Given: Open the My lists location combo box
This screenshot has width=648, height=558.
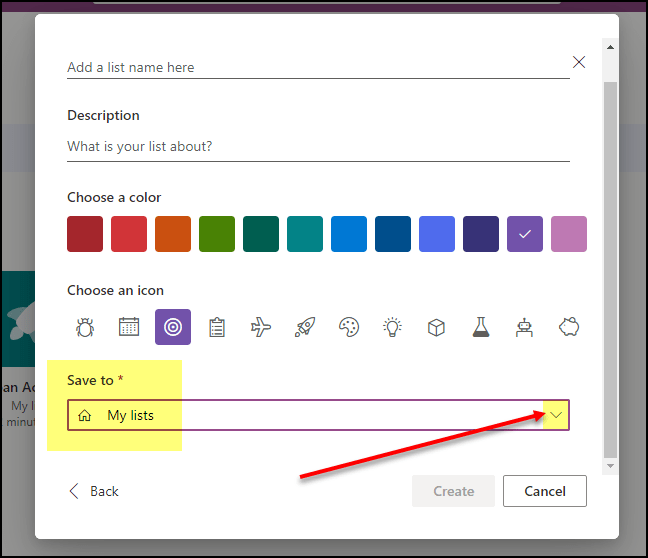Looking at the screenshot, I should click(300, 415).
